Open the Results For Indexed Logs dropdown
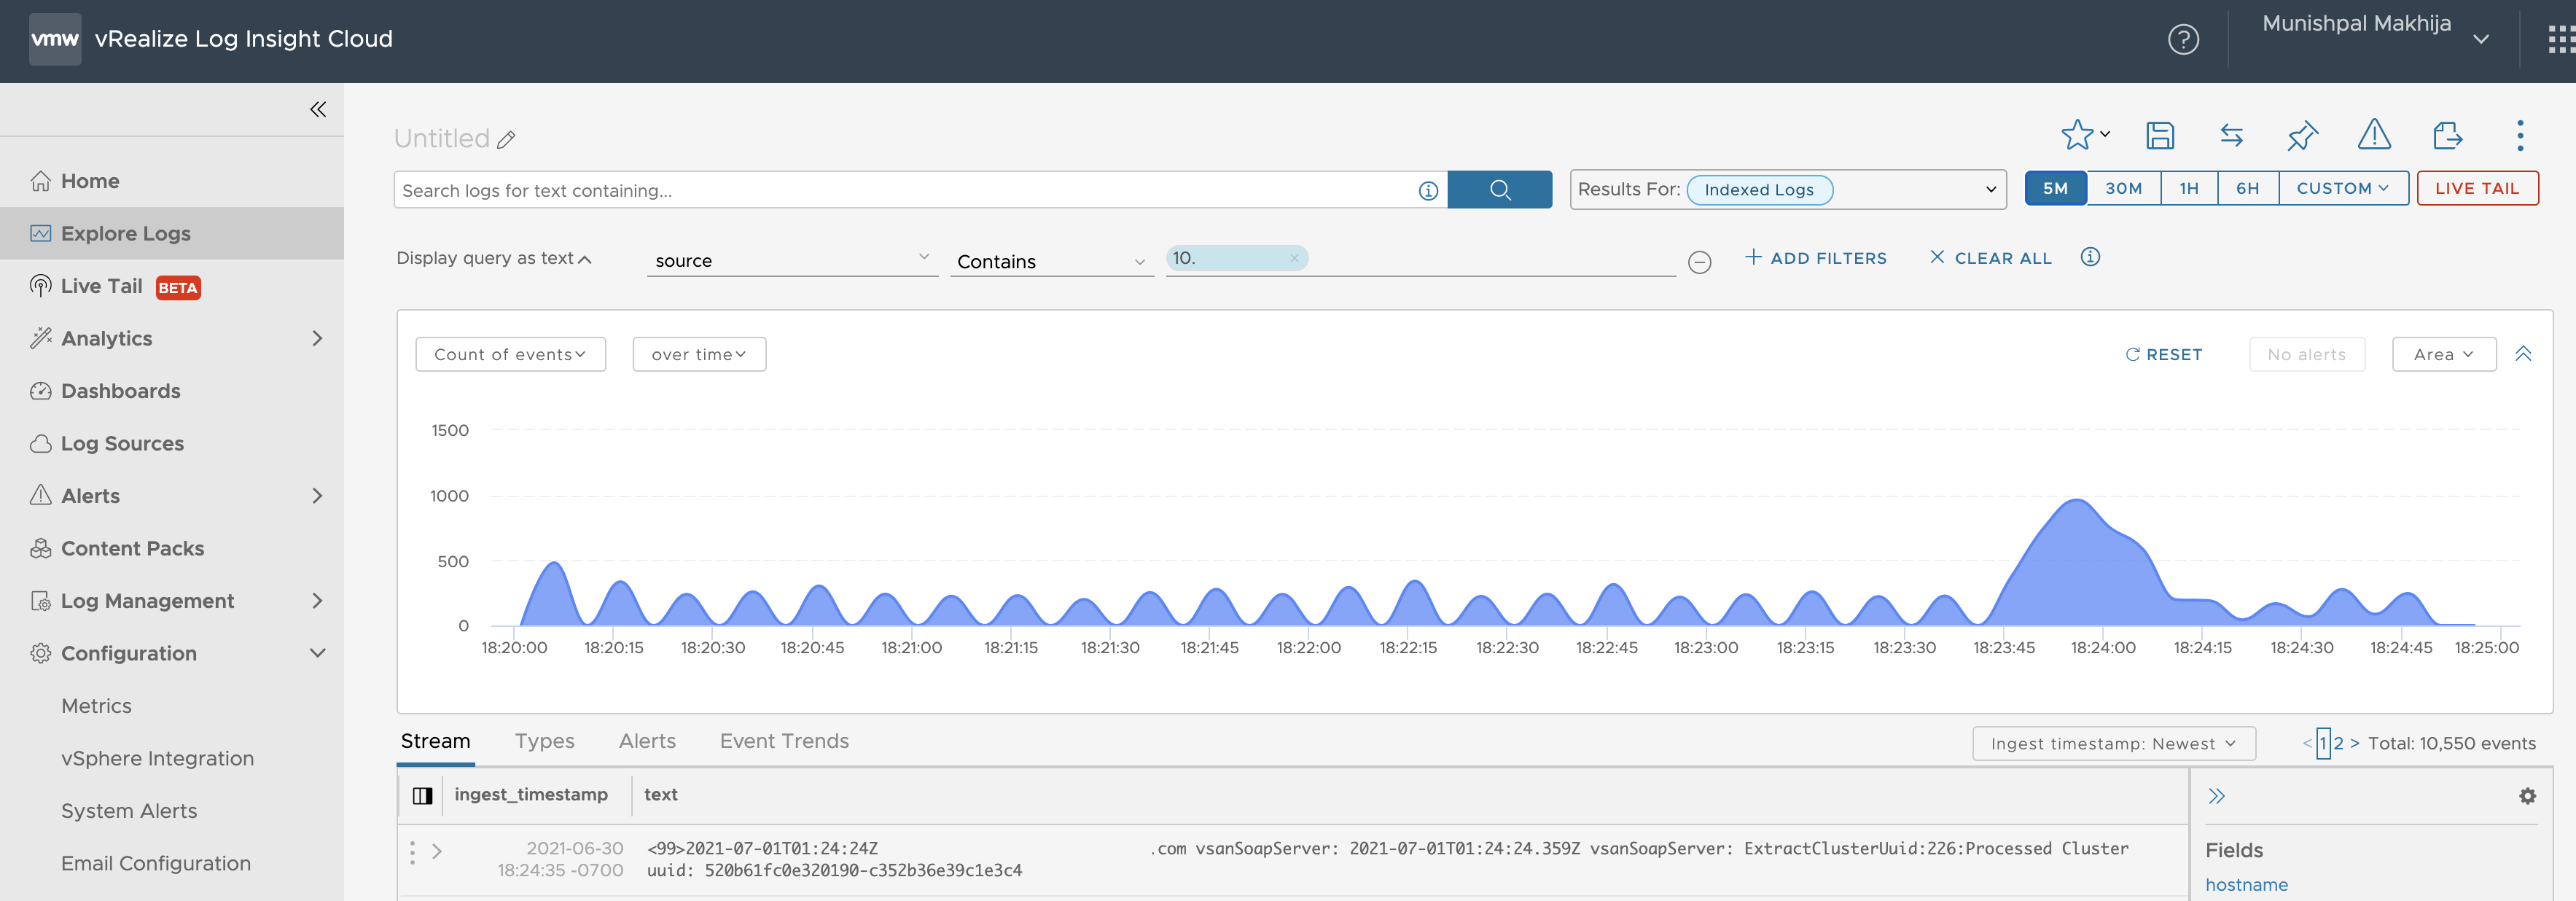2576x901 pixels. click(x=1788, y=189)
